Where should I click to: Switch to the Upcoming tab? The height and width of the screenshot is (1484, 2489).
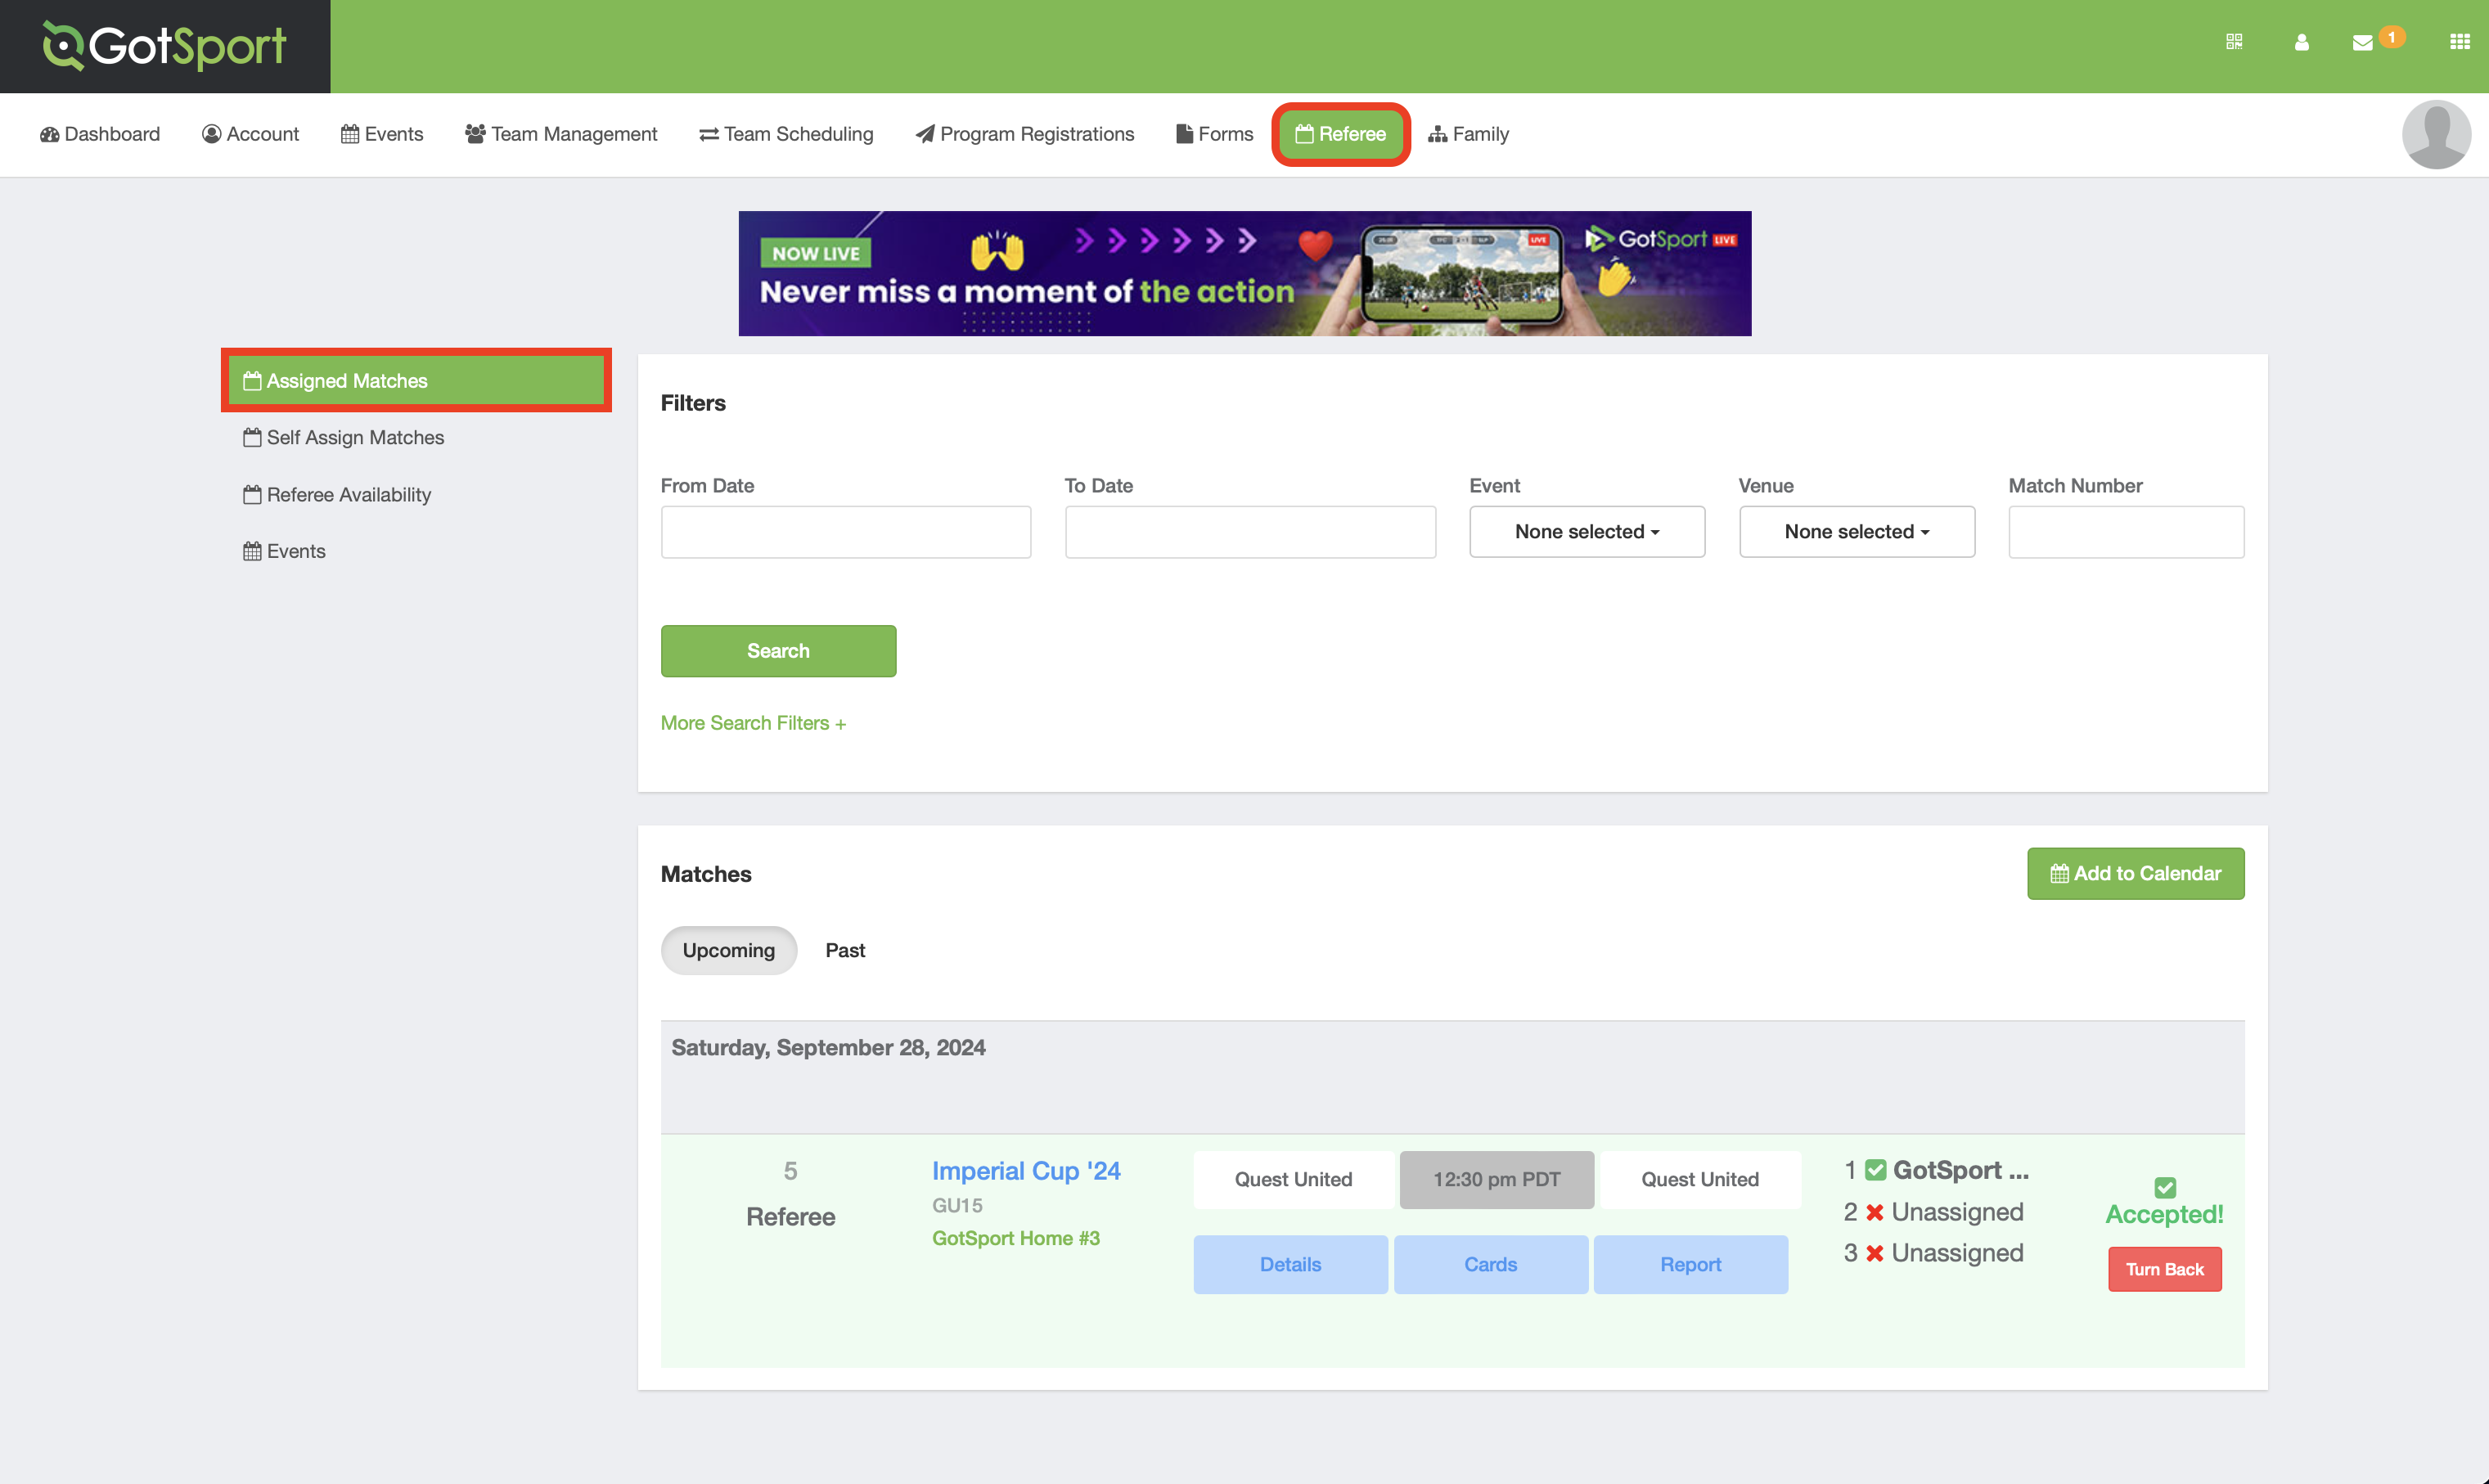tap(729, 950)
